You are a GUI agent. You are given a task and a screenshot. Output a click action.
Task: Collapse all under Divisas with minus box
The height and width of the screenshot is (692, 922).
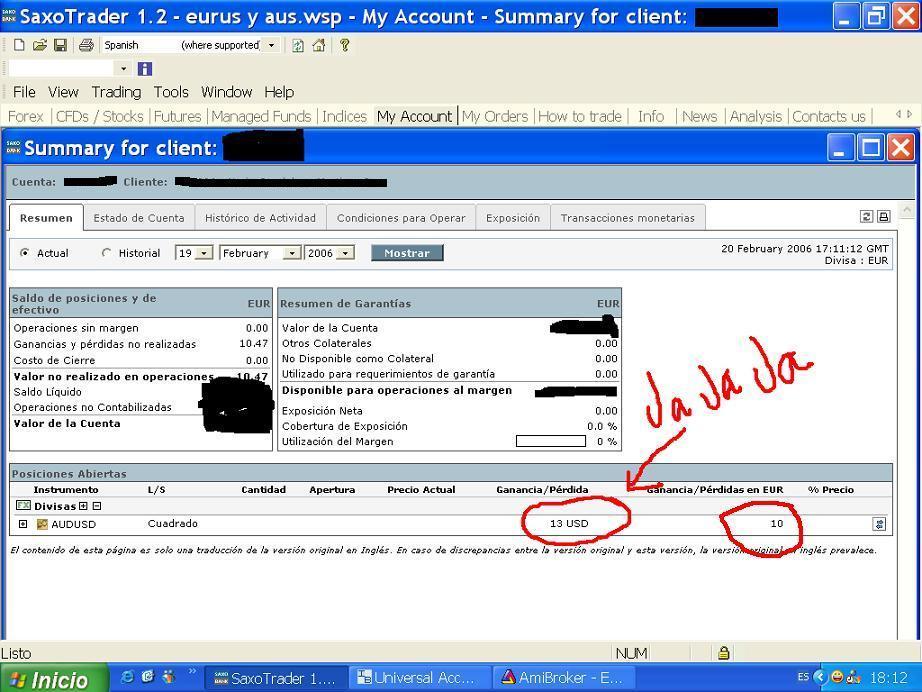(97, 506)
